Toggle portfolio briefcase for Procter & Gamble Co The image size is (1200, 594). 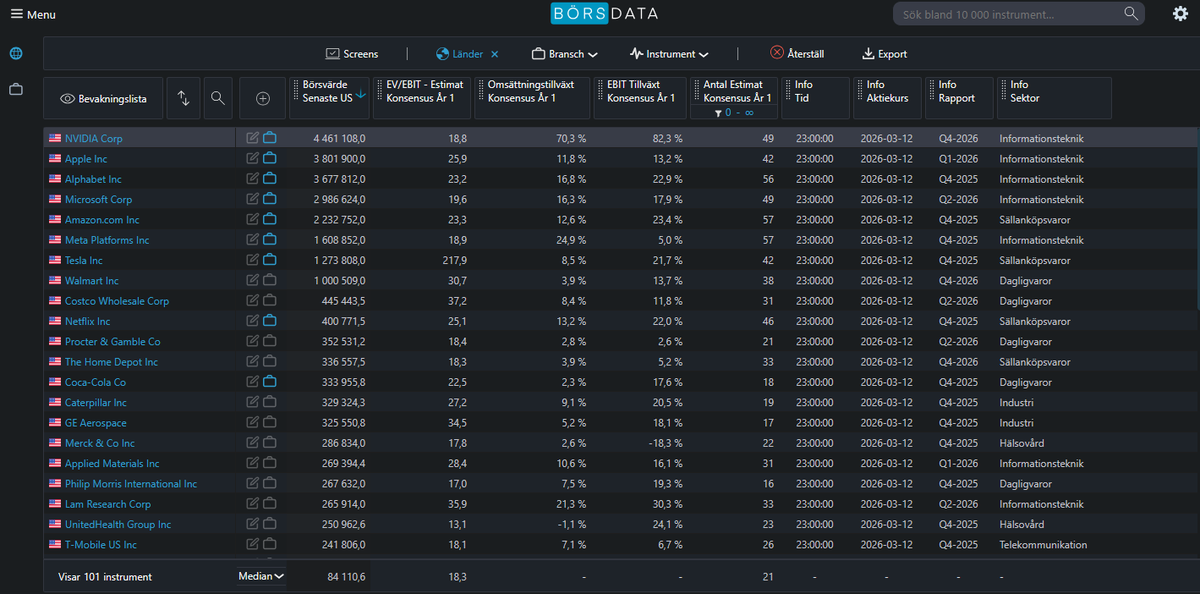click(270, 342)
